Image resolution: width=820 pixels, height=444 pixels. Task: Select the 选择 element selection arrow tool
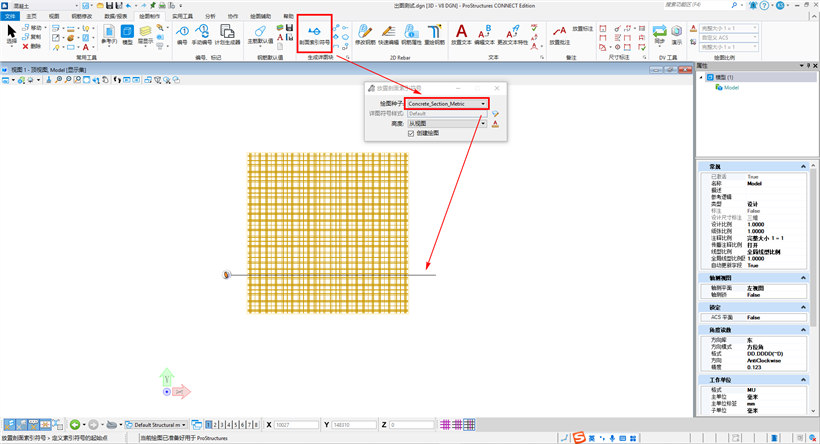12,36
